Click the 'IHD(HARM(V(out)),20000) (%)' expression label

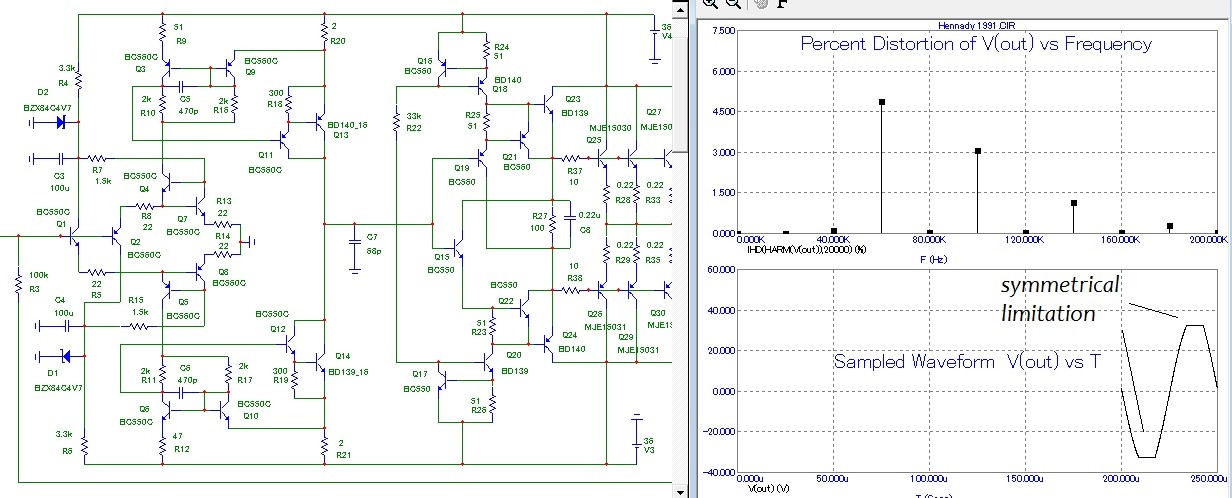(x=805, y=248)
